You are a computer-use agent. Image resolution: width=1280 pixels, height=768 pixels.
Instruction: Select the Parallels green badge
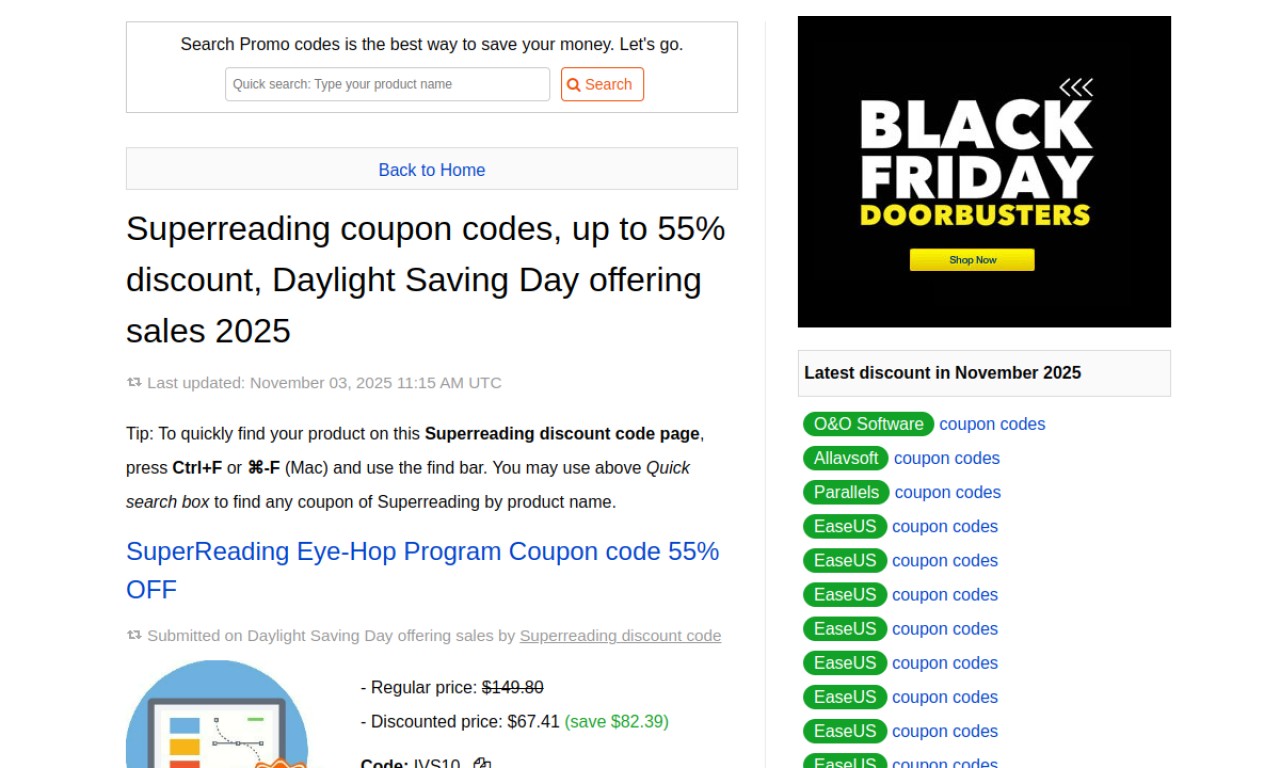846,492
